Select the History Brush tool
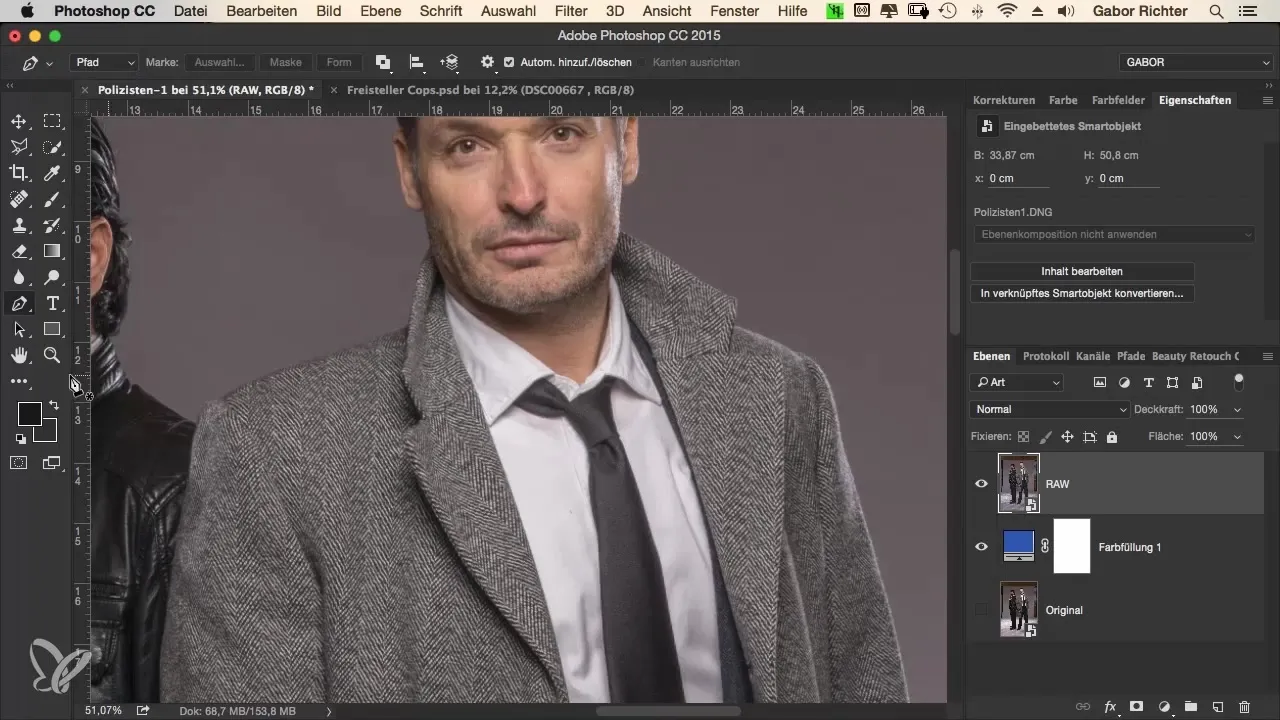This screenshot has height=720, width=1280. coord(52,225)
